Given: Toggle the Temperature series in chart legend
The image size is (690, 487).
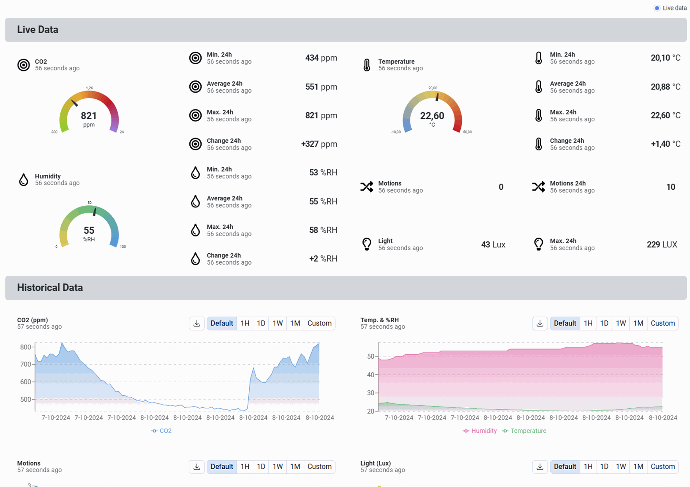Looking at the screenshot, I should point(524,431).
